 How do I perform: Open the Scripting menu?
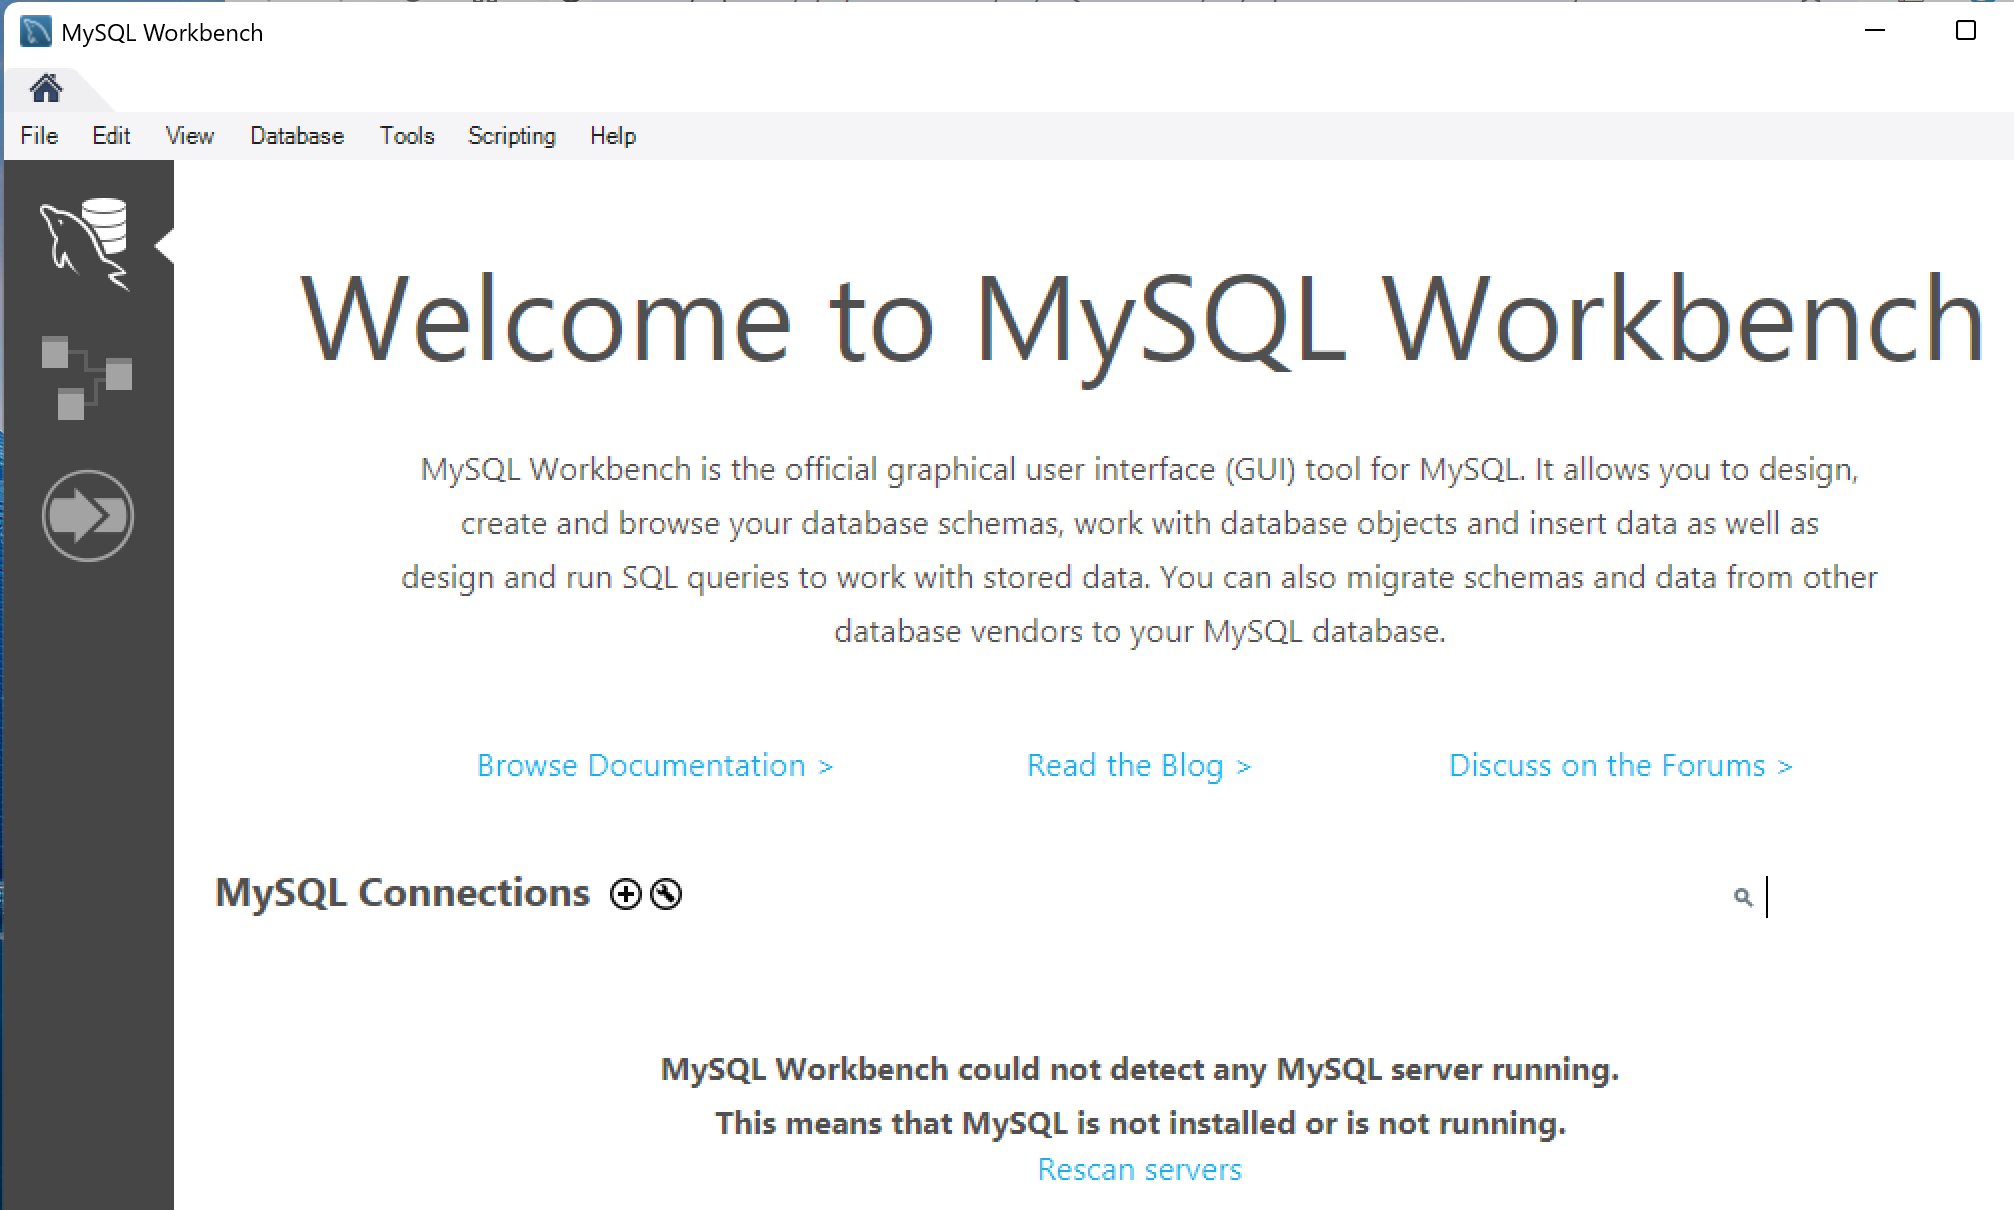tap(511, 136)
